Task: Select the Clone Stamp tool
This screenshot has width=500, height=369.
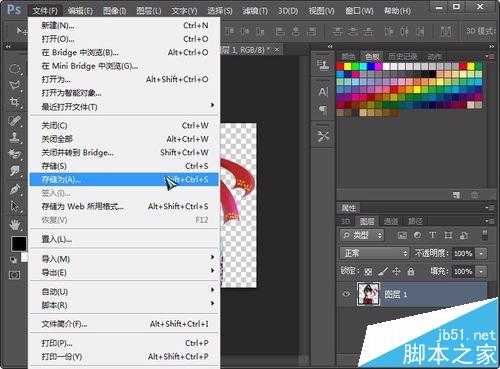Action: [15, 137]
